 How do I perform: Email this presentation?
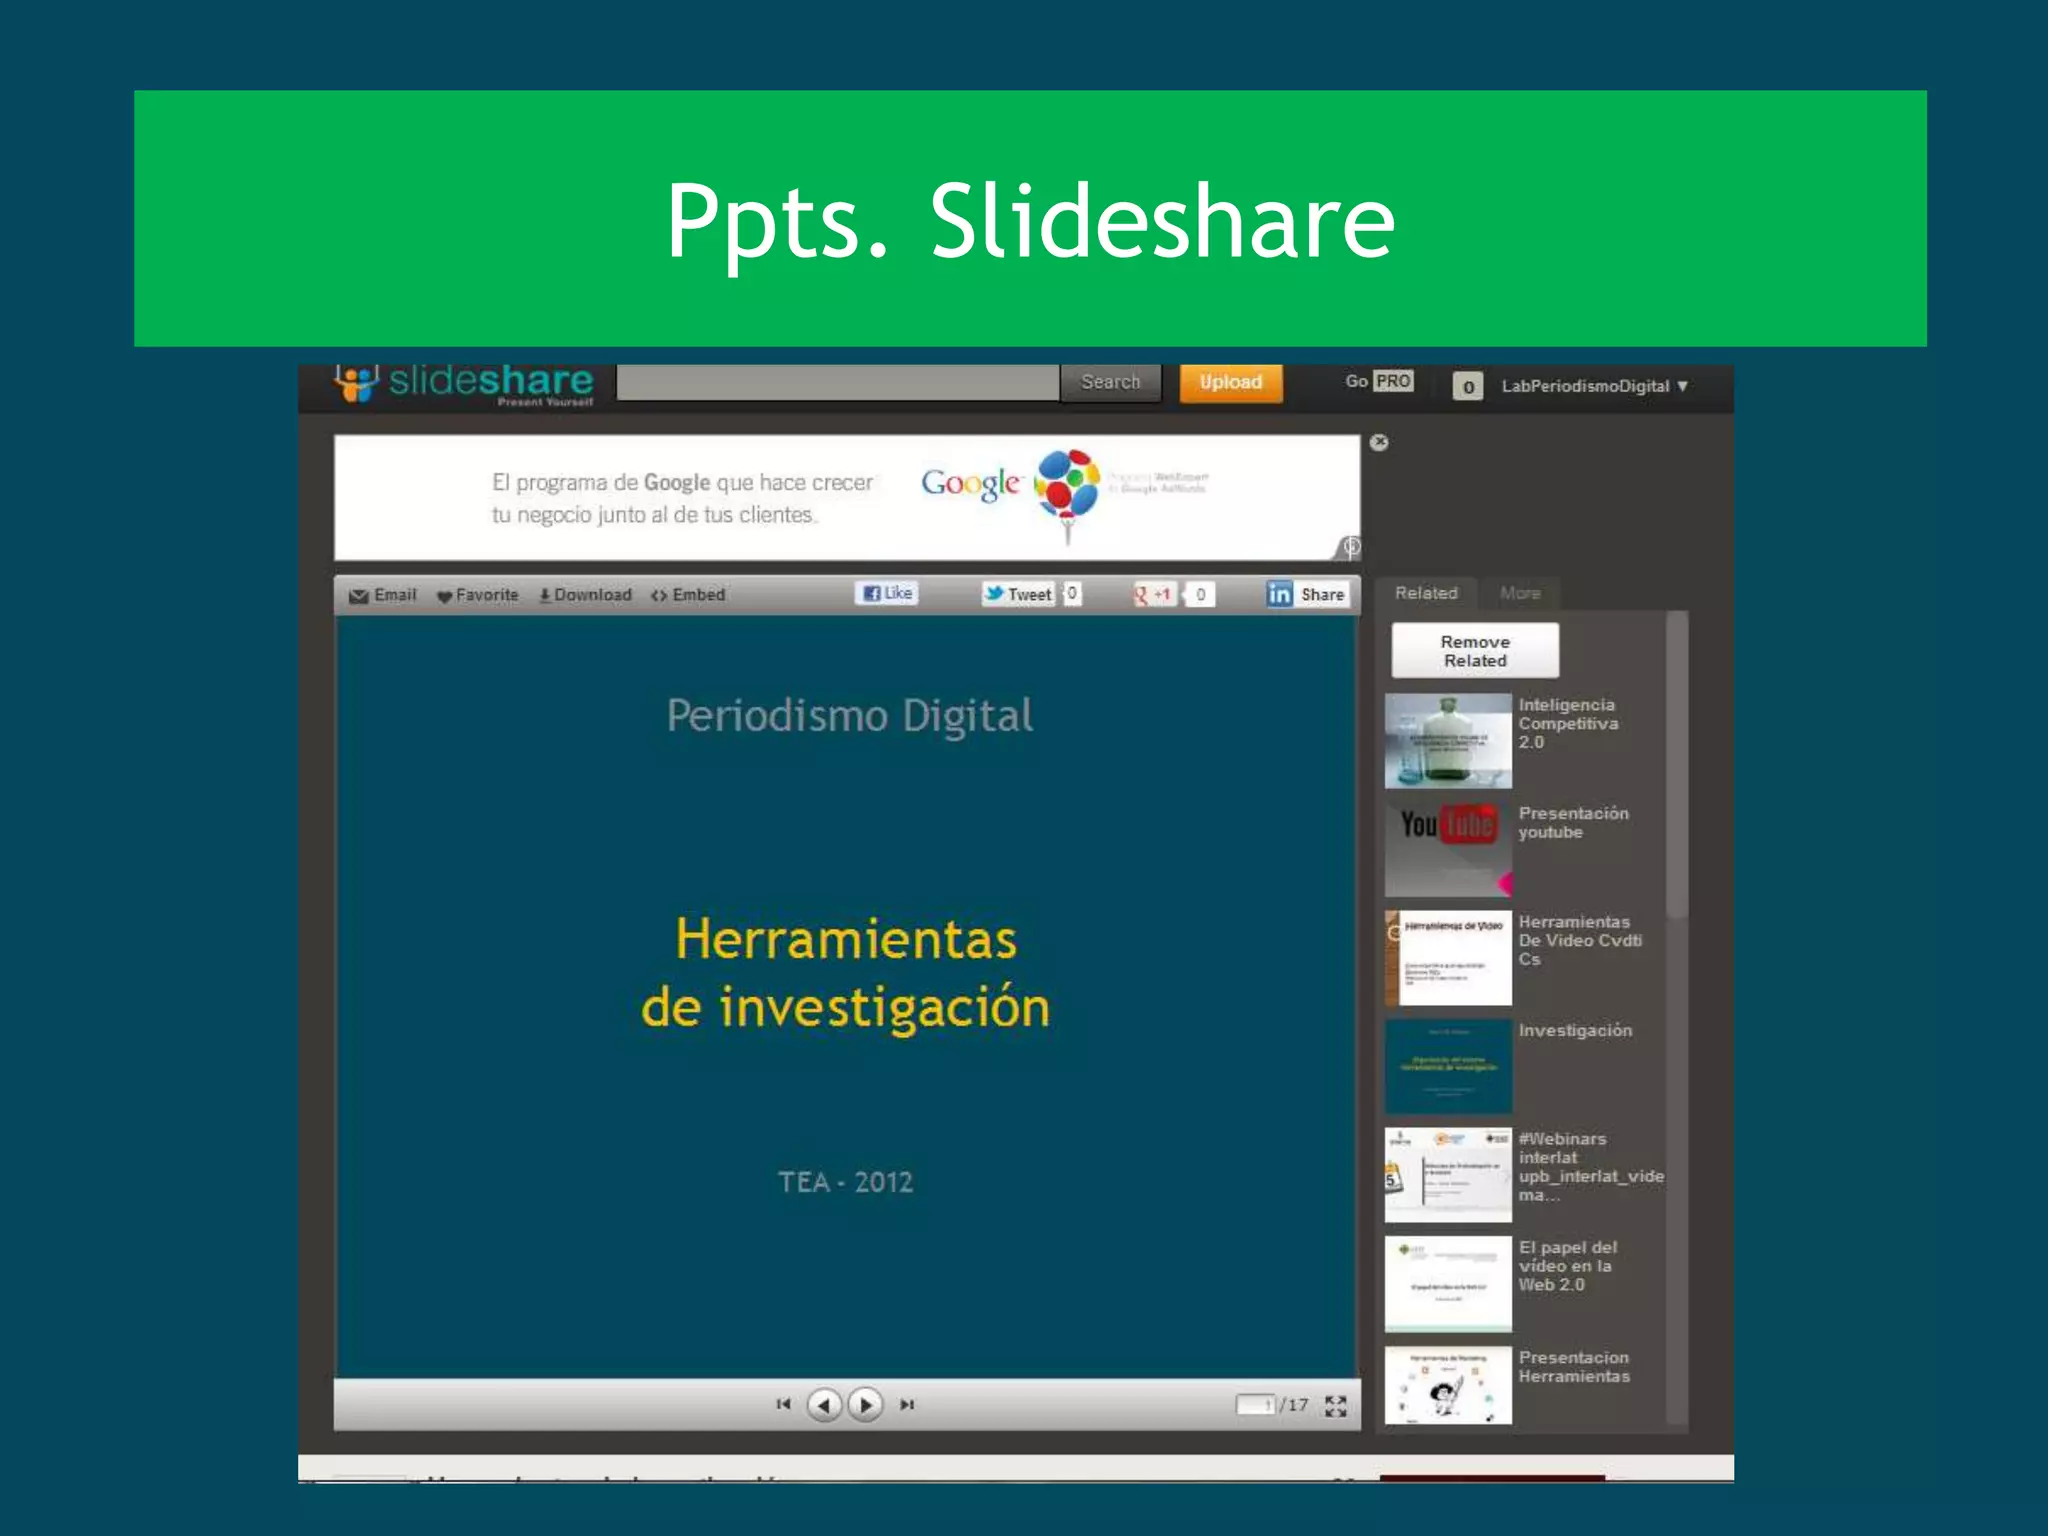pos(383,595)
